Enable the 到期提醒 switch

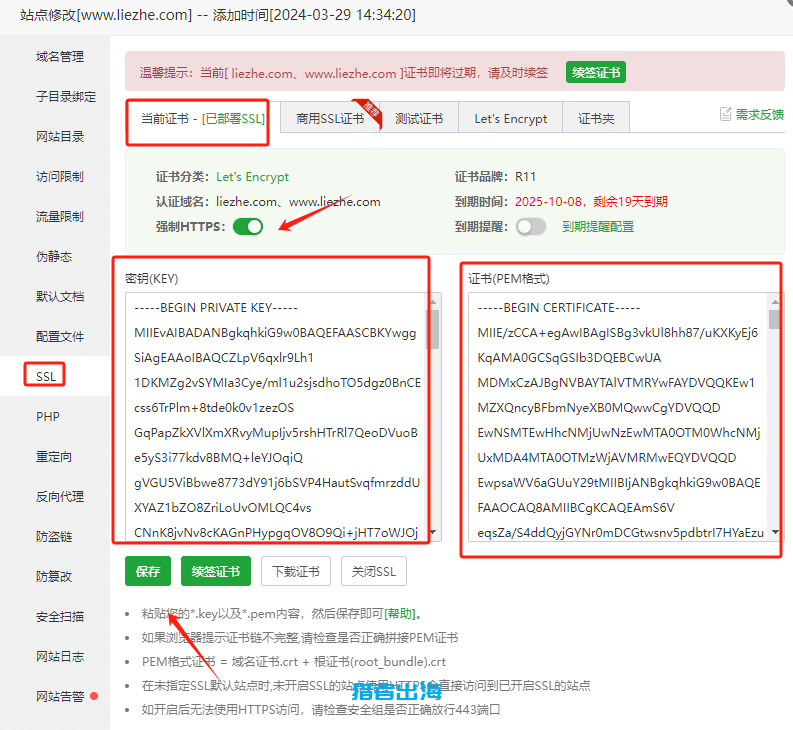pos(531,227)
